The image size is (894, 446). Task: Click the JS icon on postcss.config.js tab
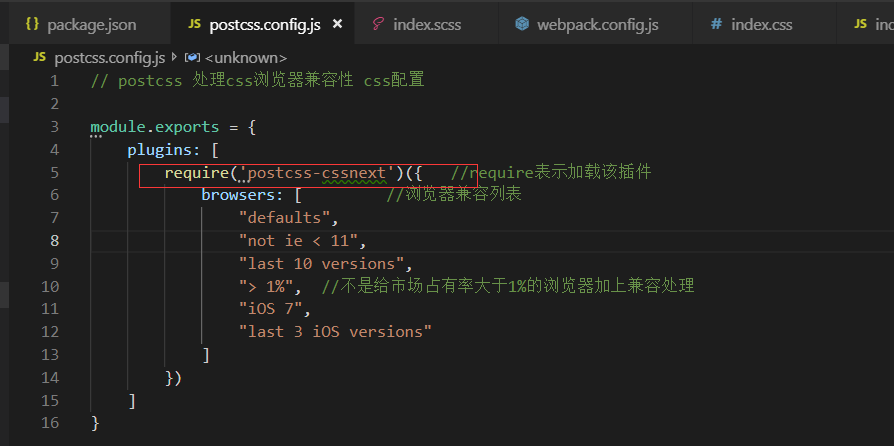point(194,23)
